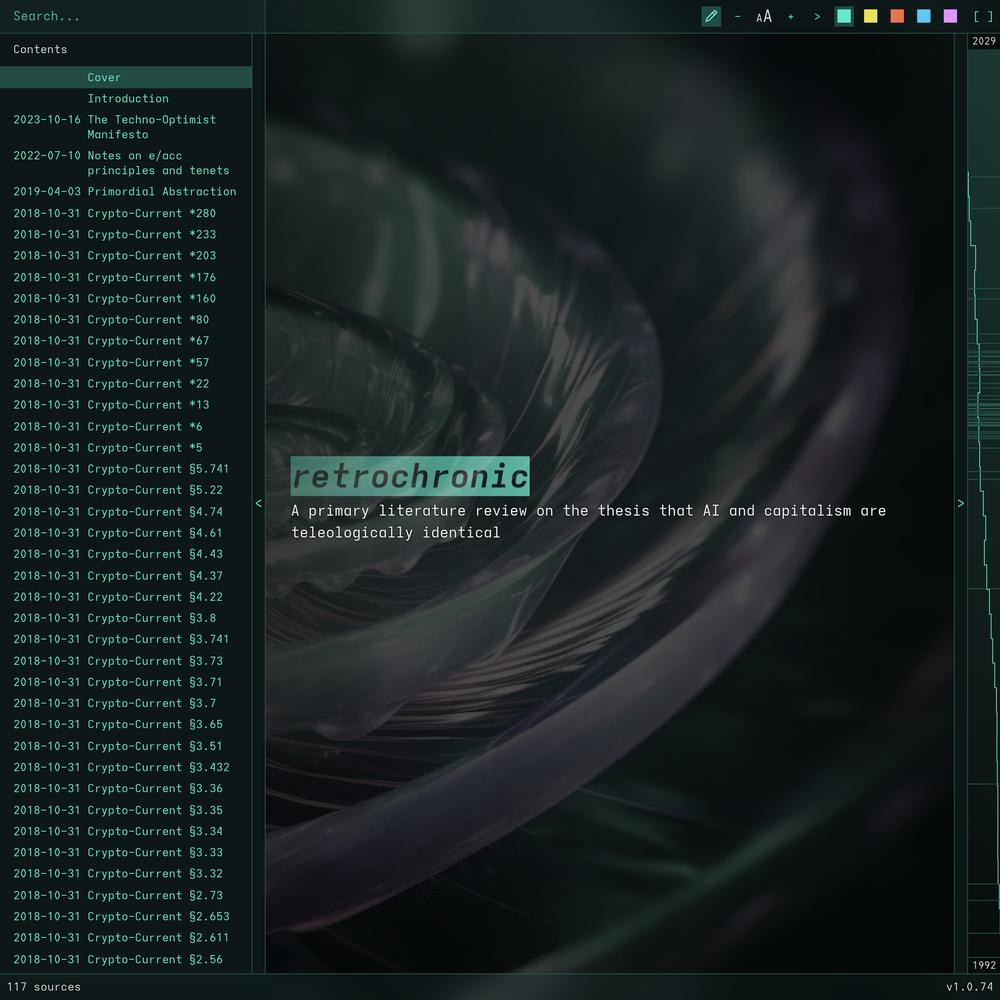Click the 1992 timeline label

pos(983,966)
